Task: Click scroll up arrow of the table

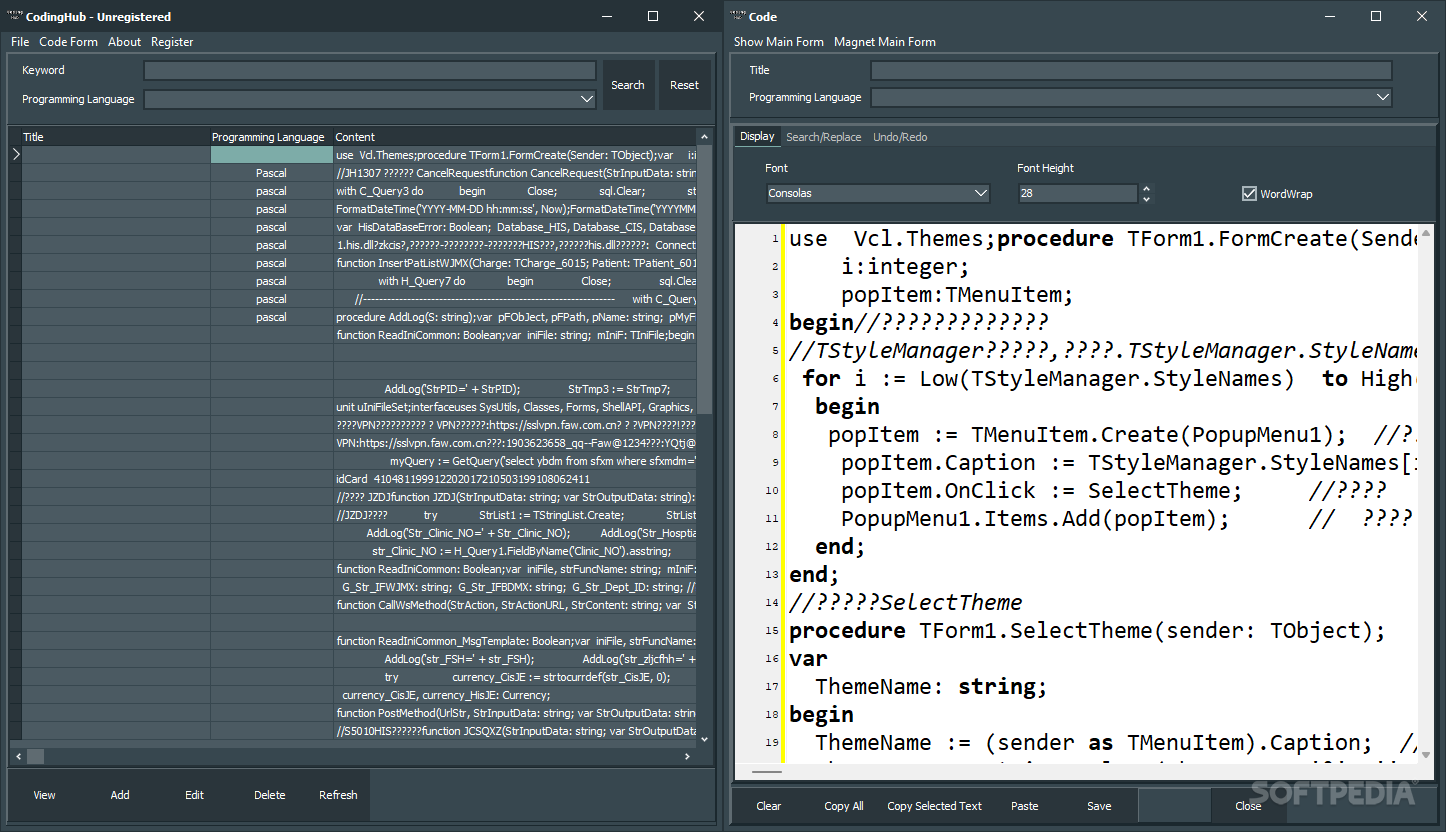Action: 704,137
